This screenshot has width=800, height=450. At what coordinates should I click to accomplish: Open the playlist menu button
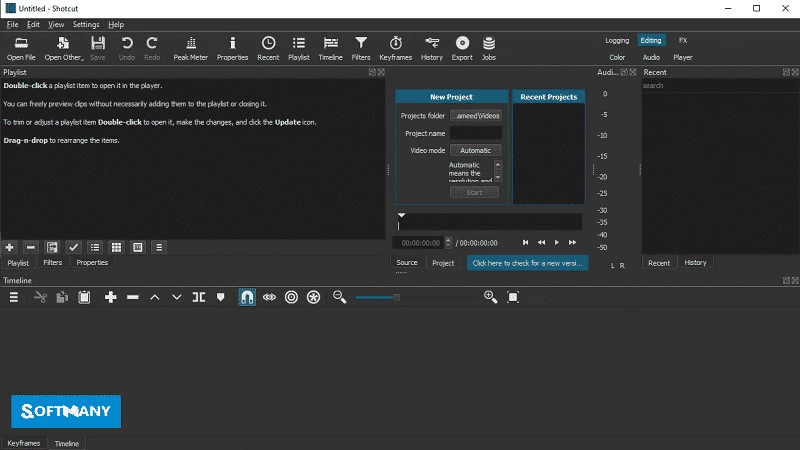pos(159,247)
